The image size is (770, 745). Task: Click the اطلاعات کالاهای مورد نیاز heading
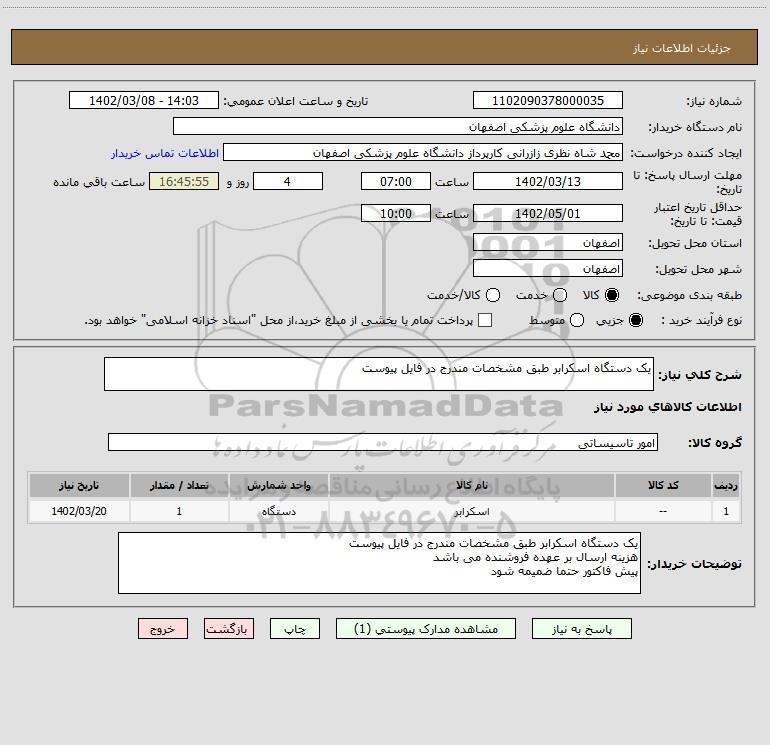(x=667, y=407)
